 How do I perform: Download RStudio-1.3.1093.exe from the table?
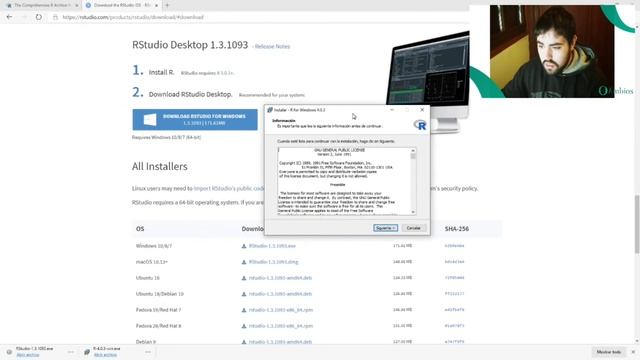pyautogui.click(x=272, y=246)
